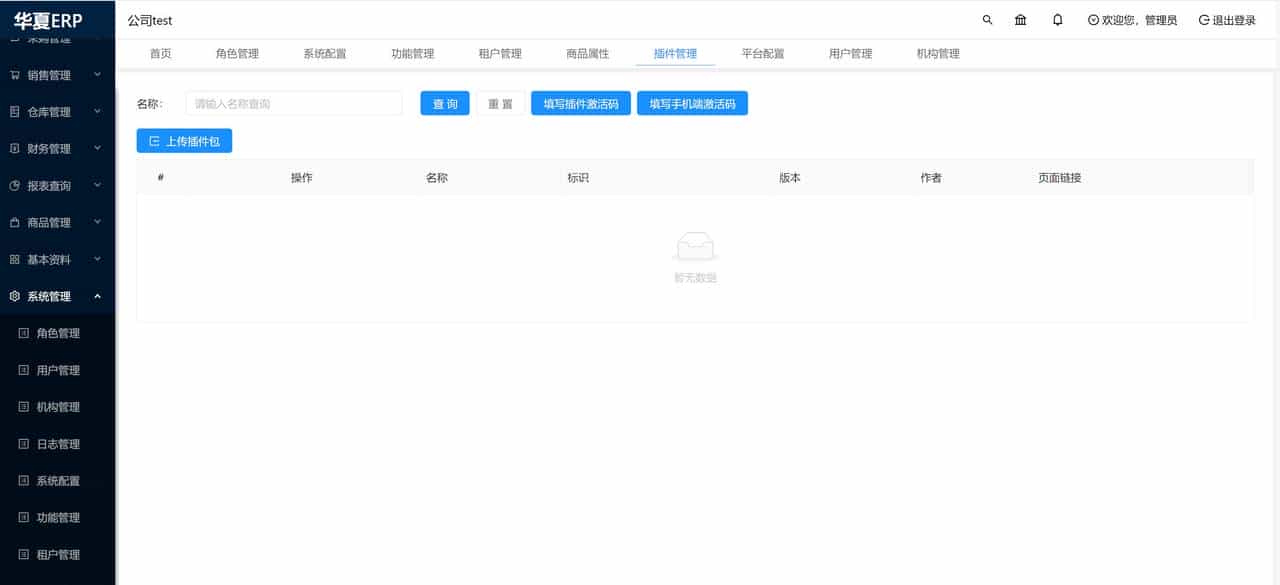Screen dimensions: 1280x585
Task: Click the search magnifier icon in top bar
Action: click(x=987, y=19)
